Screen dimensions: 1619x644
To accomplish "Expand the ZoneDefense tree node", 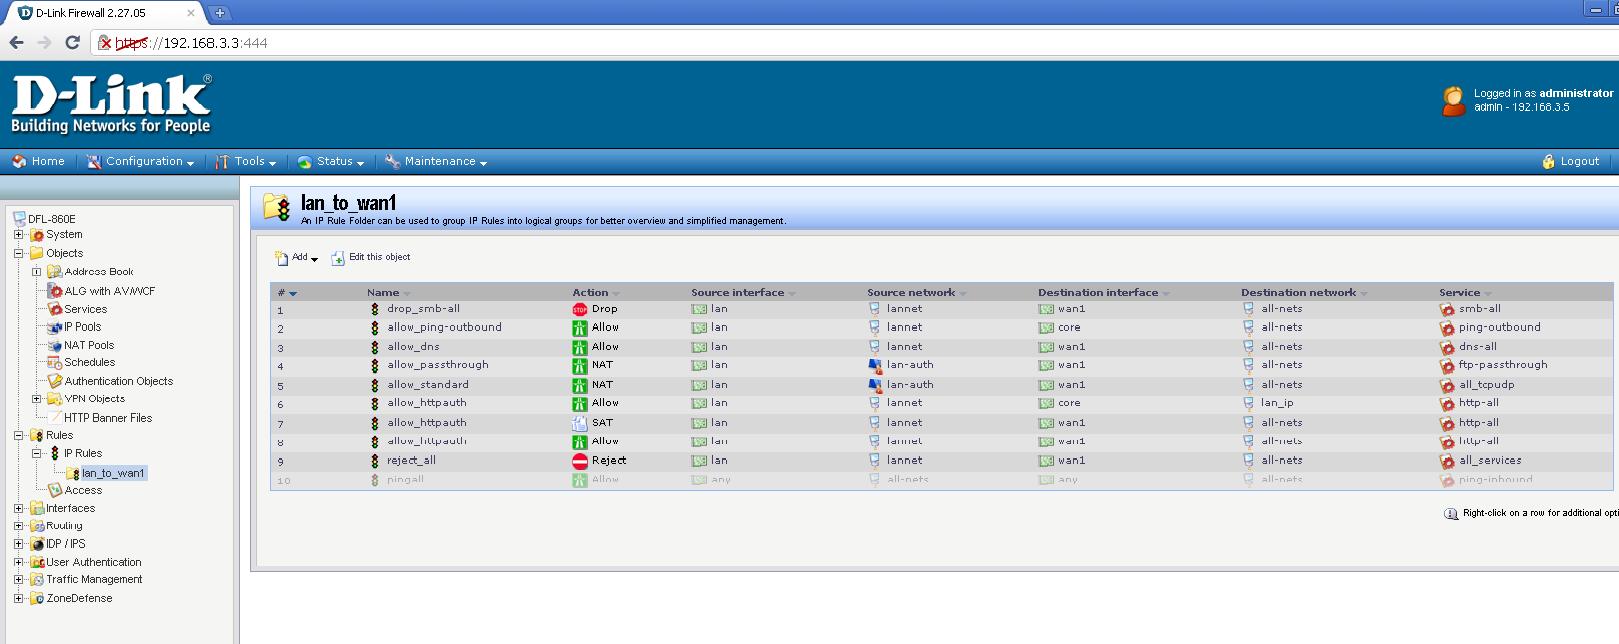I will (18, 598).
